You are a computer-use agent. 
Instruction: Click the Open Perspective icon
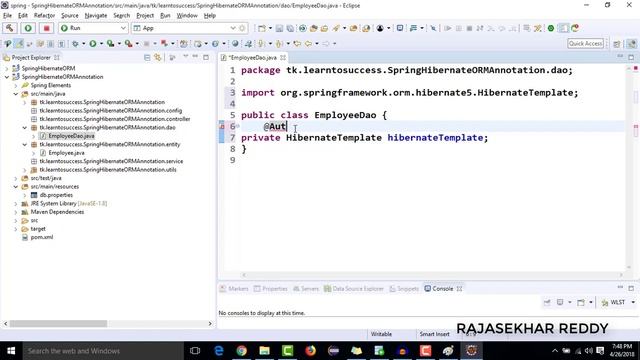click(x=617, y=44)
